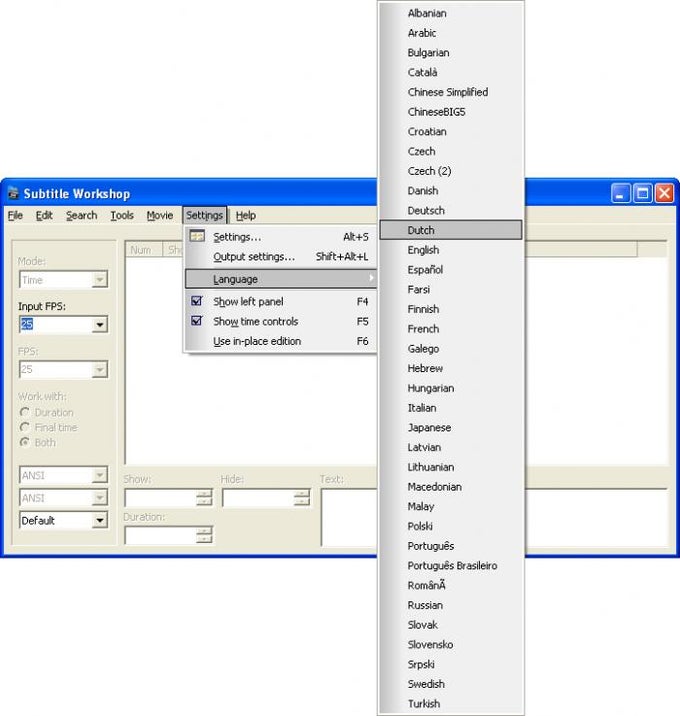This screenshot has height=716, width=680.
Task: Select Japanese language
Action: click(451, 427)
